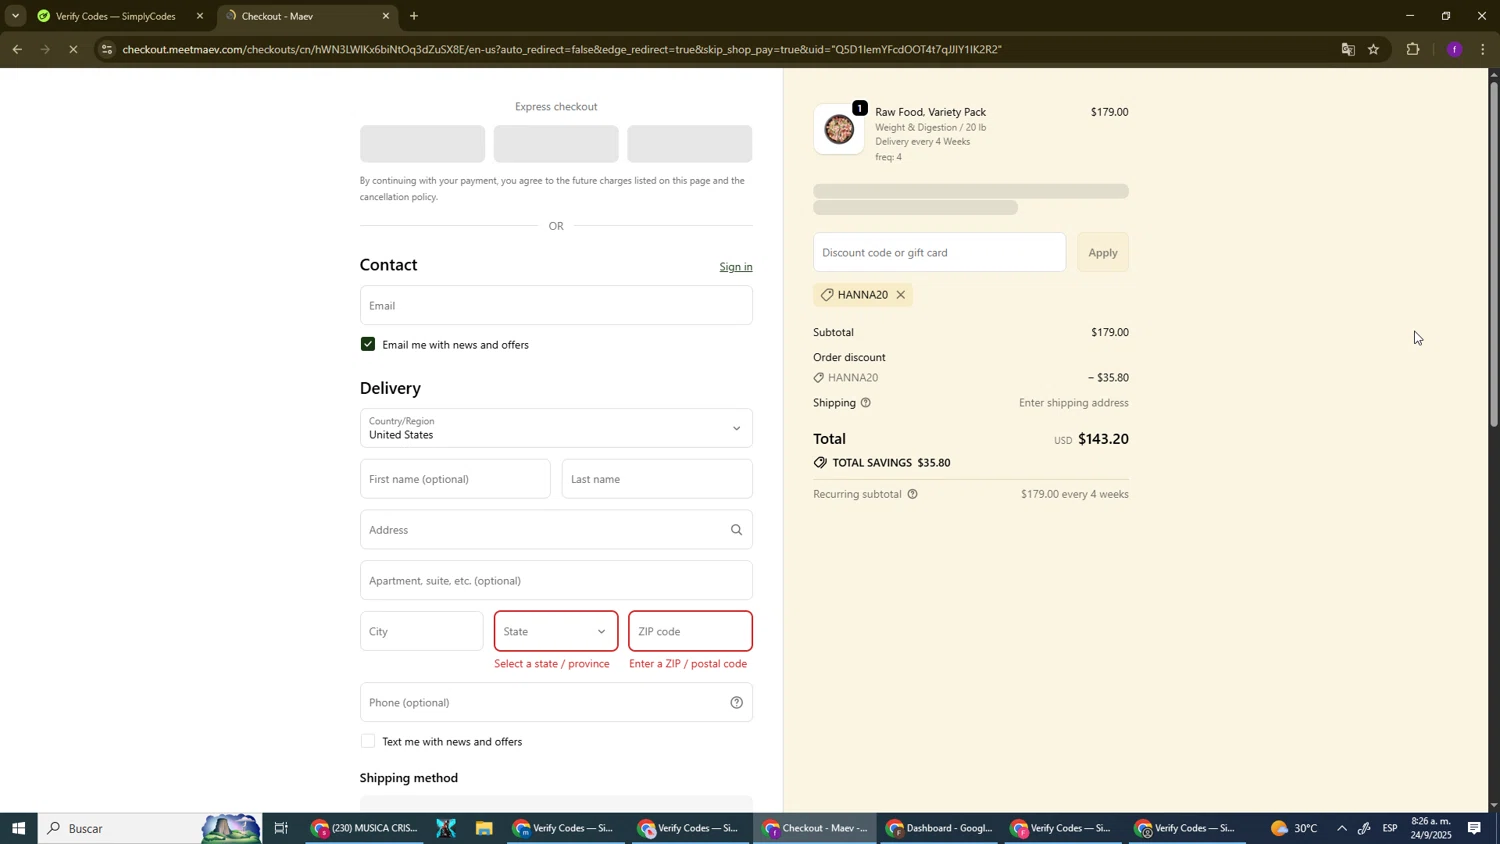
Task: Switch to Checkout - Maev browser tab
Action: (300, 16)
